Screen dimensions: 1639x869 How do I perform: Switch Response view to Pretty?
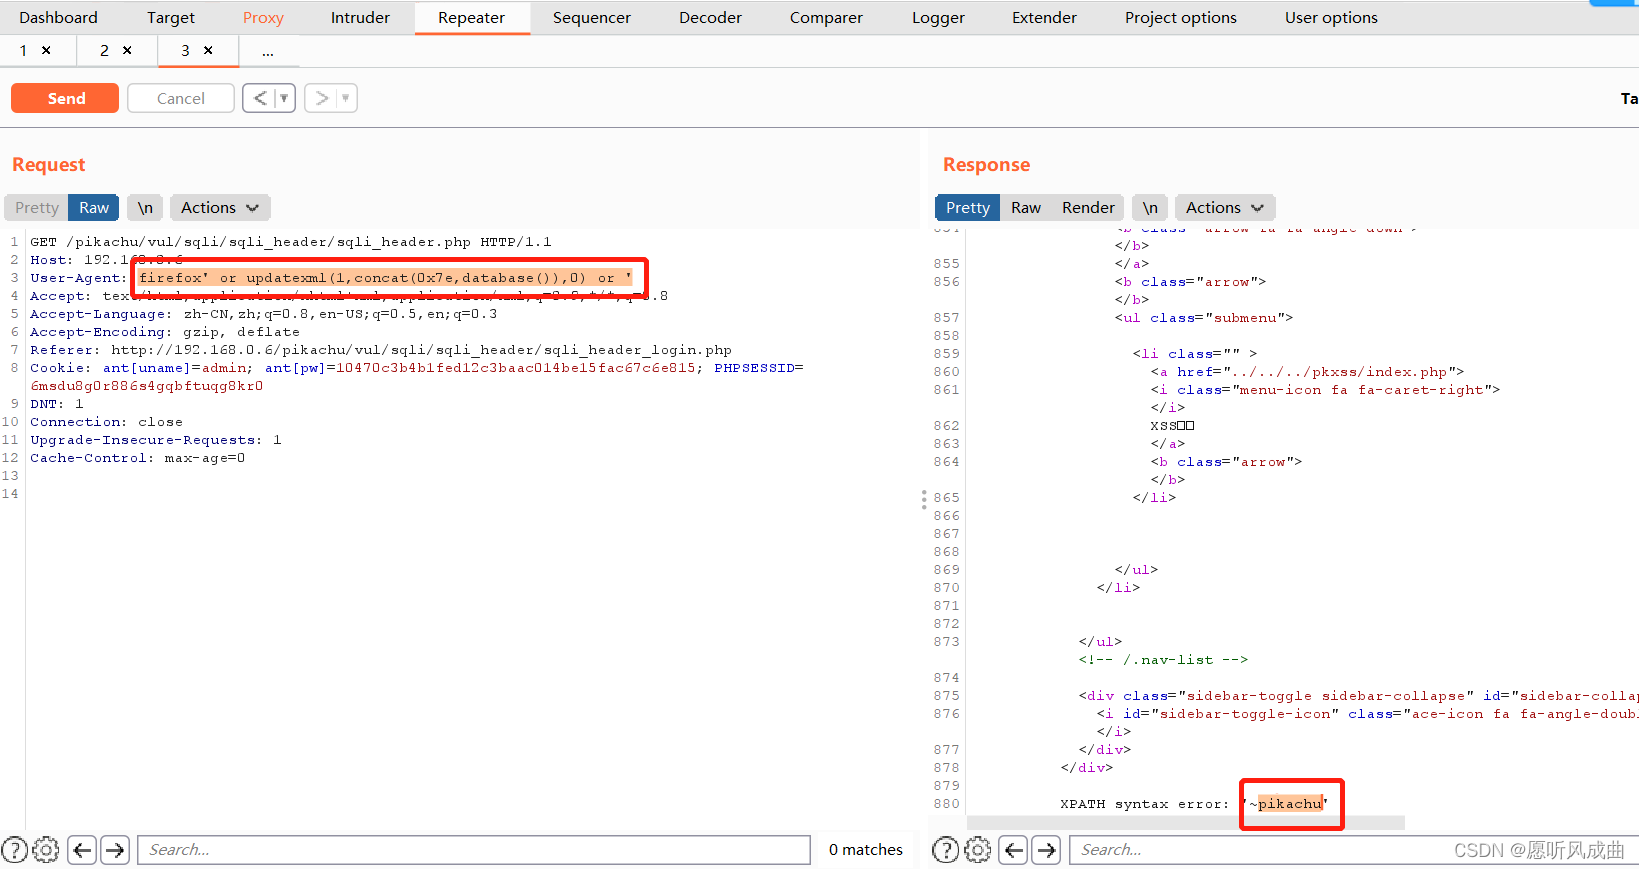[x=968, y=207]
